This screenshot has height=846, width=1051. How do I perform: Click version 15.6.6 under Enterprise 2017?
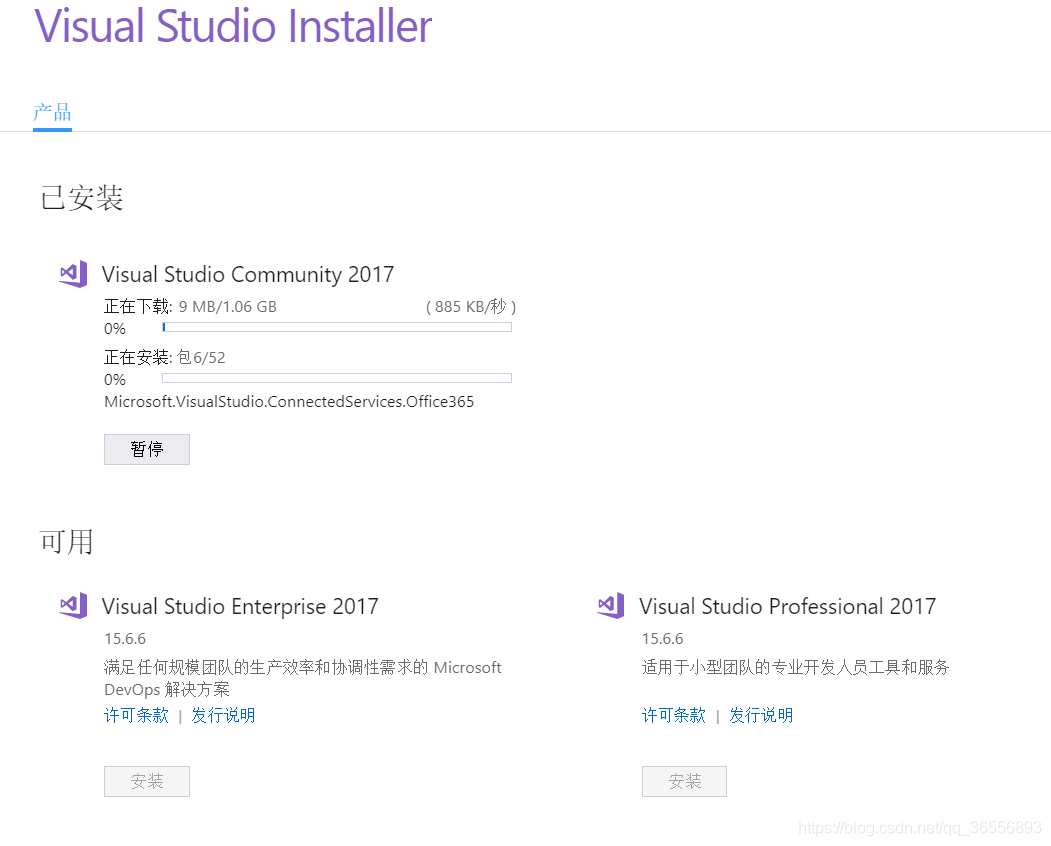(x=125, y=639)
